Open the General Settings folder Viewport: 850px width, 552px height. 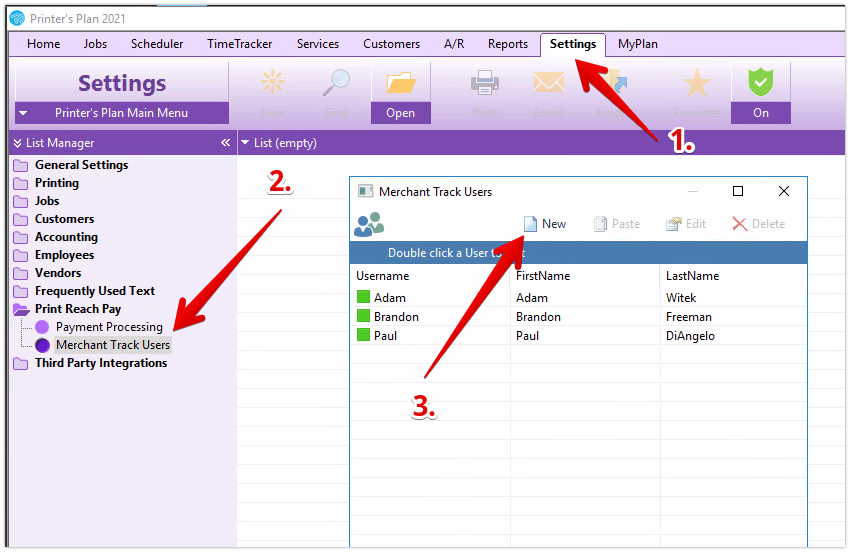[81, 165]
